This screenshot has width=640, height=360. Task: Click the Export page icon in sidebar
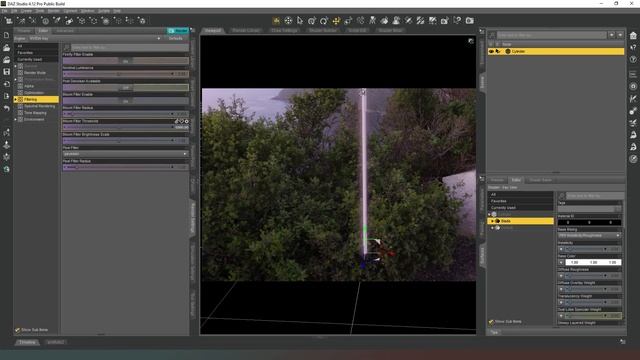[7, 96]
